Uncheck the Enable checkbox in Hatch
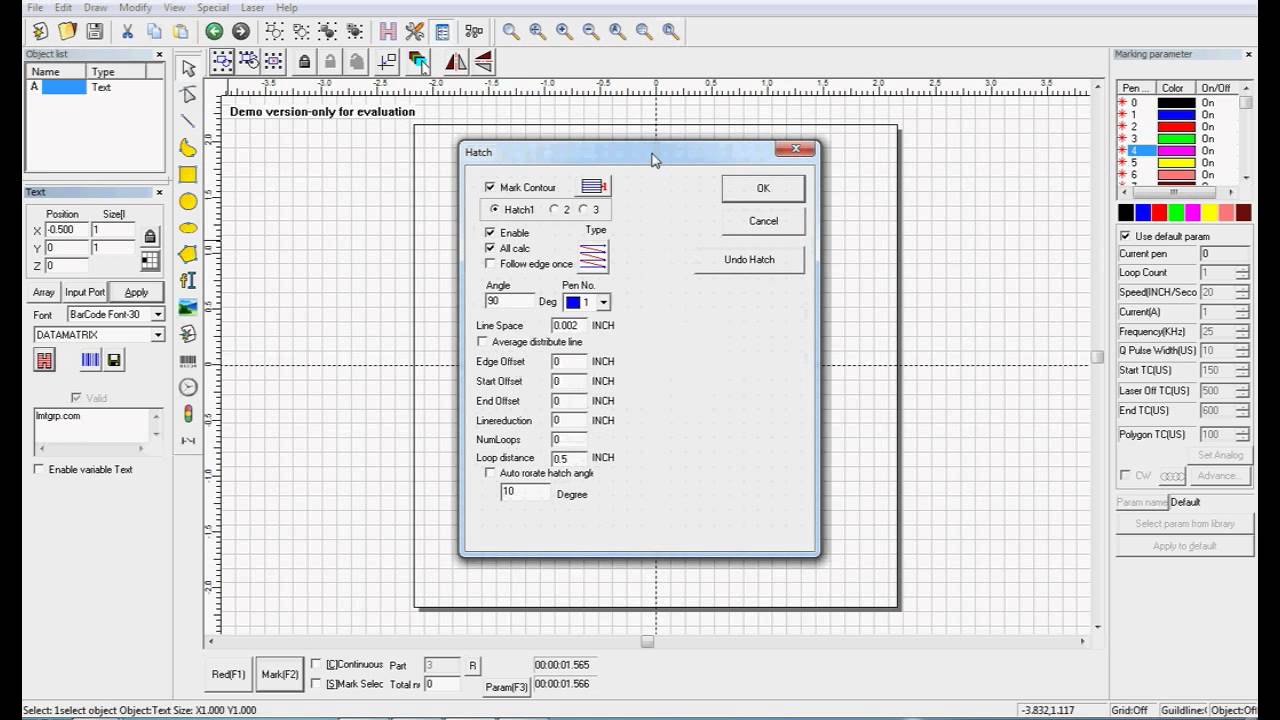Viewport: 1280px width, 720px height. pos(490,232)
